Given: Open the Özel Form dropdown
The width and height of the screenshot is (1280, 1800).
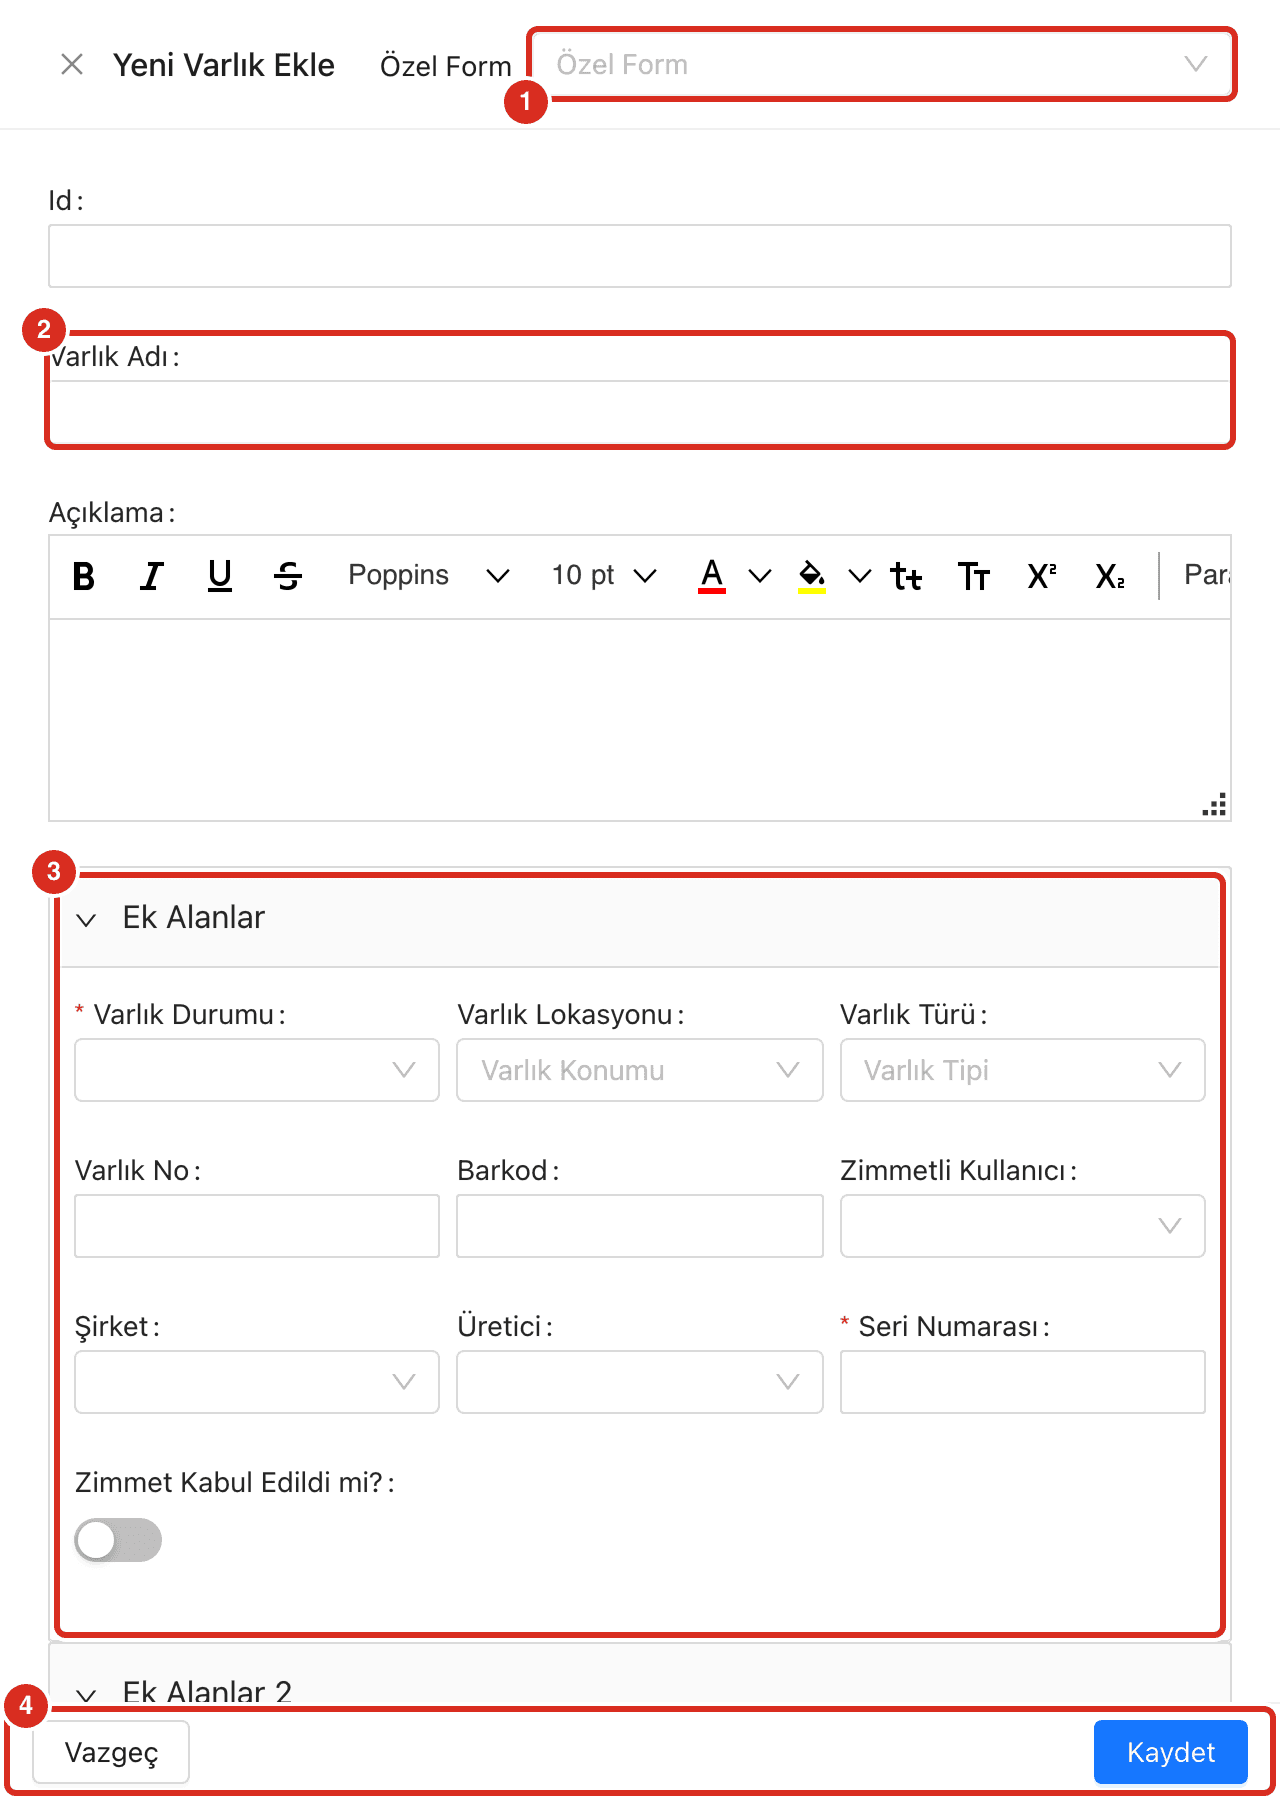Looking at the screenshot, I should (x=882, y=65).
